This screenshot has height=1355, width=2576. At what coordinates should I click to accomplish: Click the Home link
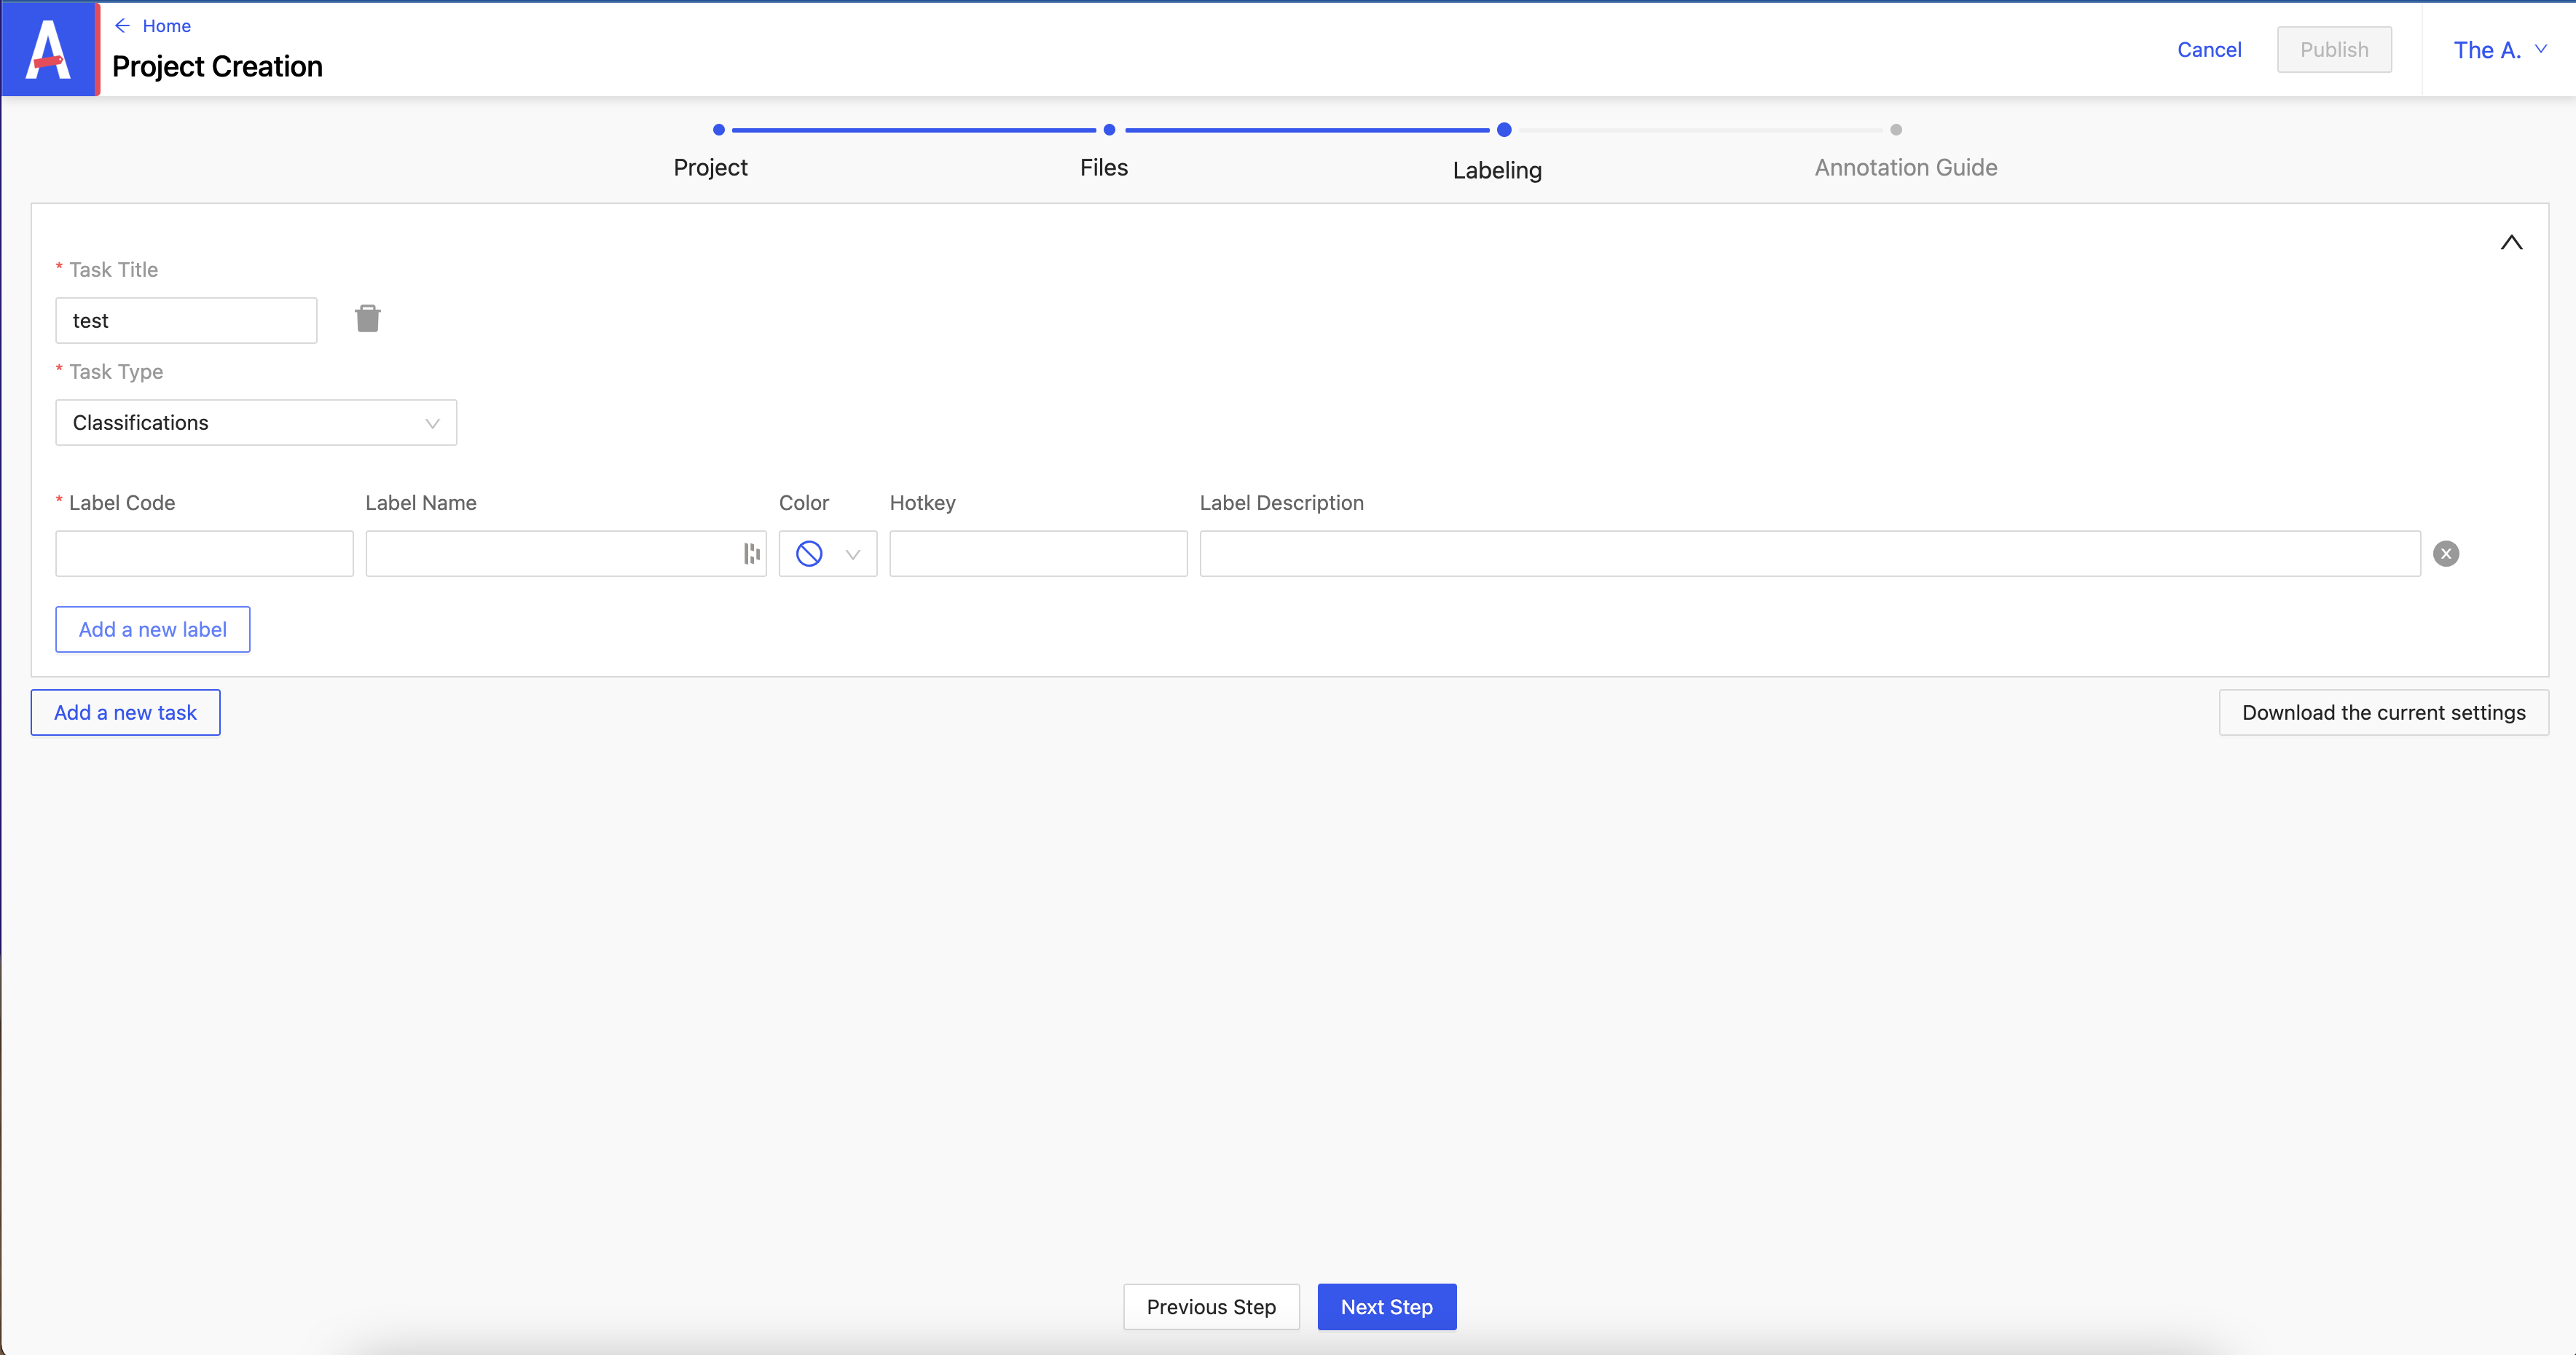166,26
